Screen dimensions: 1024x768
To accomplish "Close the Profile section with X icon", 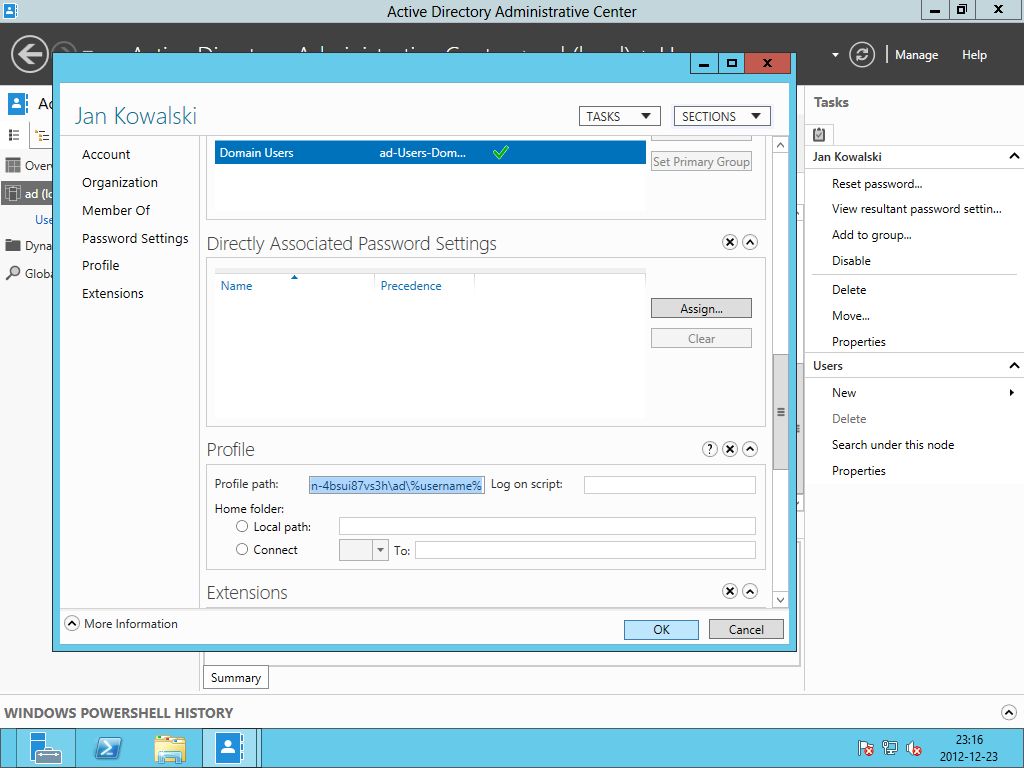I will point(729,449).
